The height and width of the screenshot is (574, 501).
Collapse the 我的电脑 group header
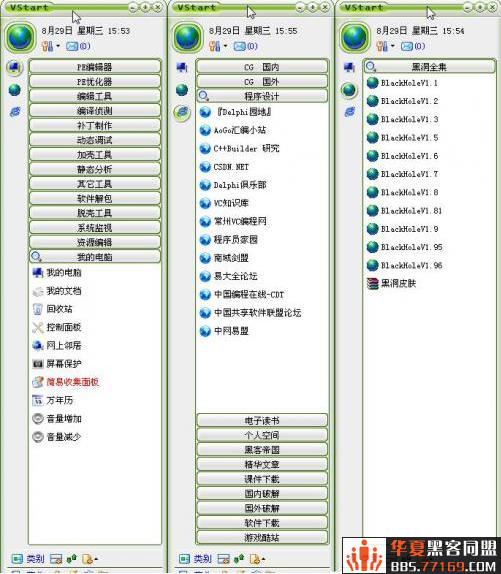(x=95, y=257)
